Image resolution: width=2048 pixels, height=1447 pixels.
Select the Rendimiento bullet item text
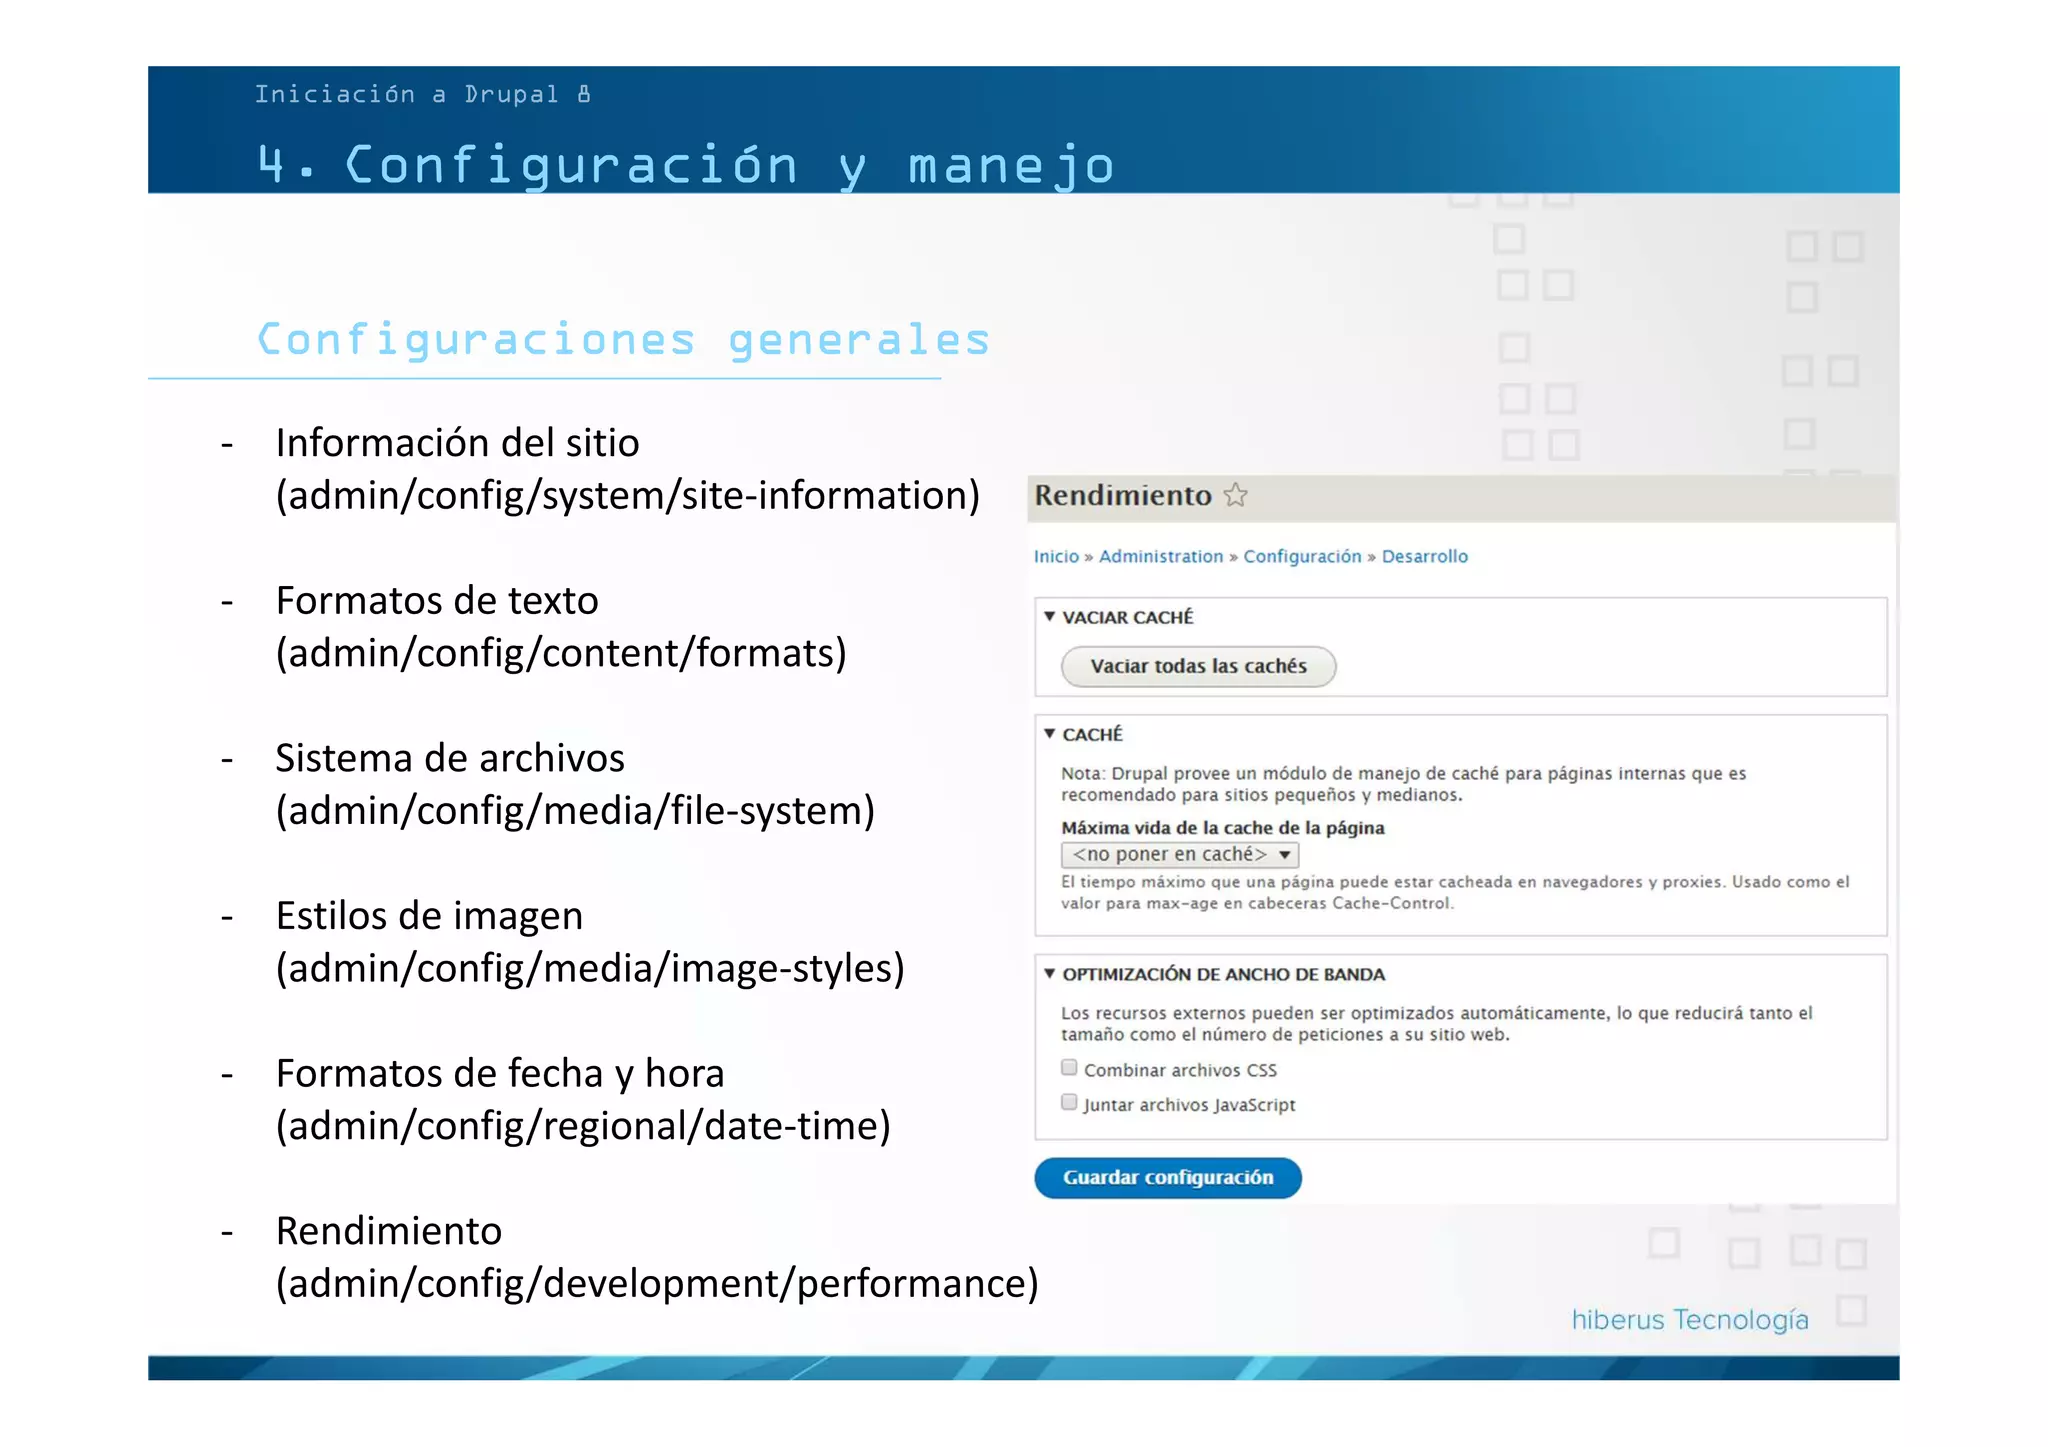[389, 1231]
